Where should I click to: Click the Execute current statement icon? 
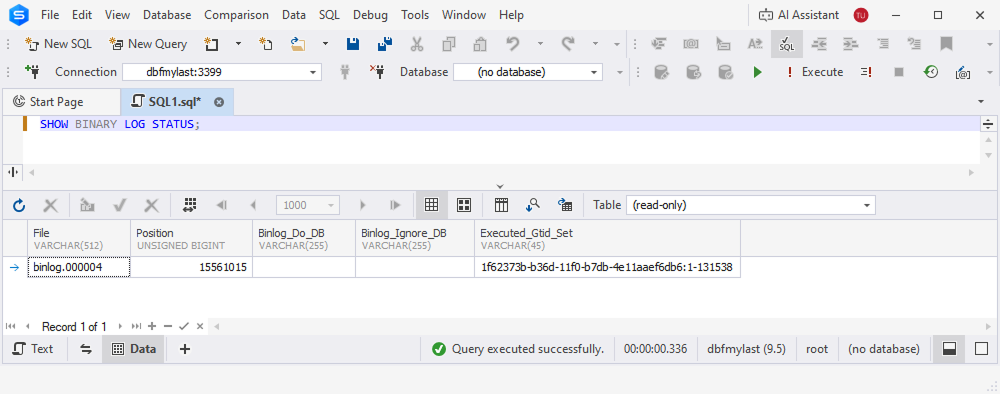[x=866, y=72]
